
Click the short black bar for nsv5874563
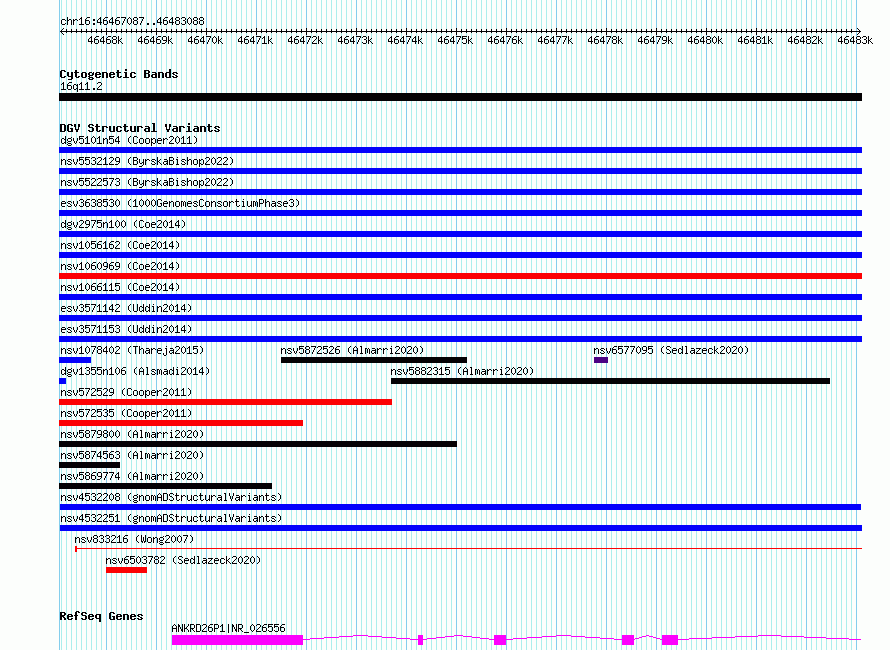point(89,465)
